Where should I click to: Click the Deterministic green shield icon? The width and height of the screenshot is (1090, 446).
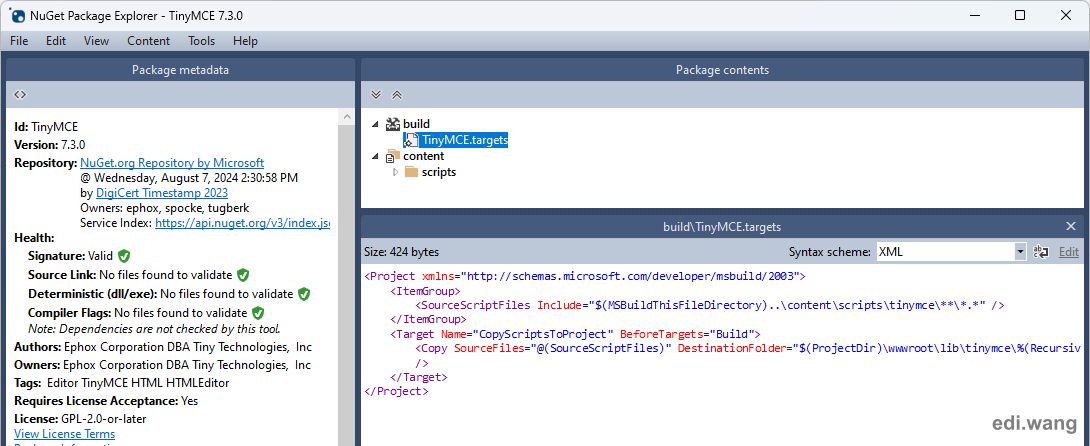pyautogui.click(x=304, y=294)
